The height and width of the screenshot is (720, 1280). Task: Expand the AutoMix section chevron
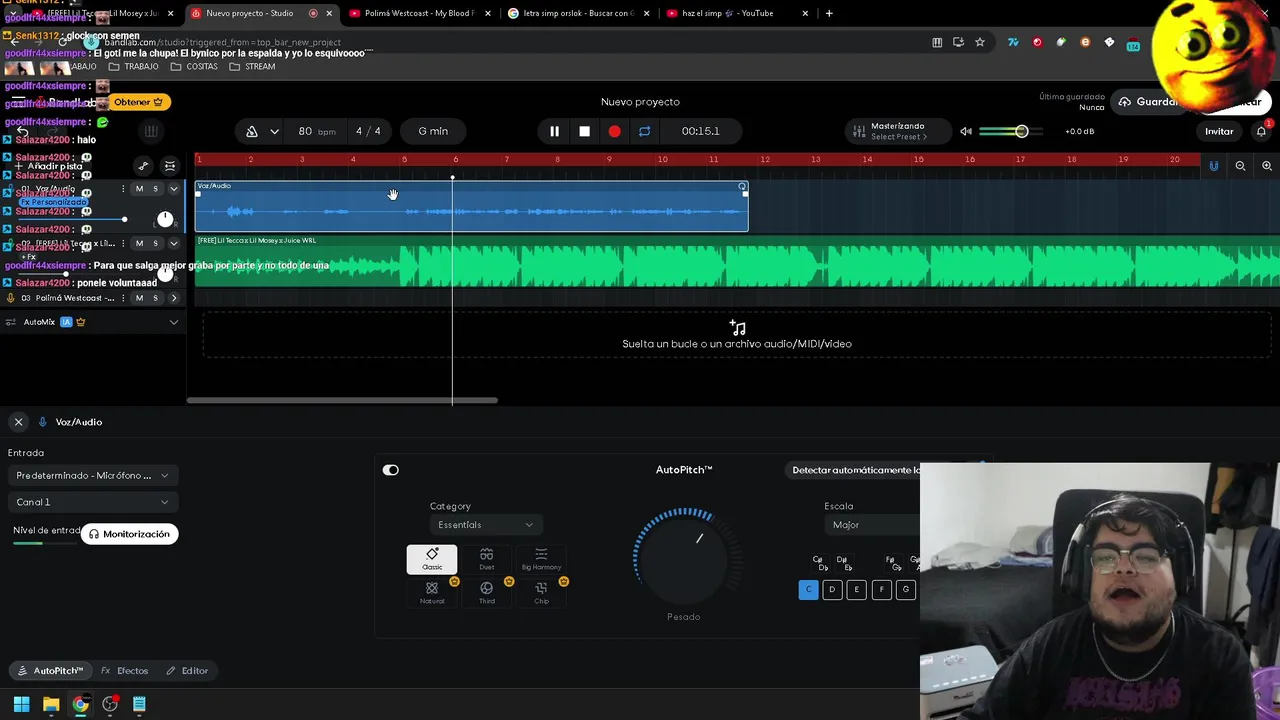click(173, 322)
